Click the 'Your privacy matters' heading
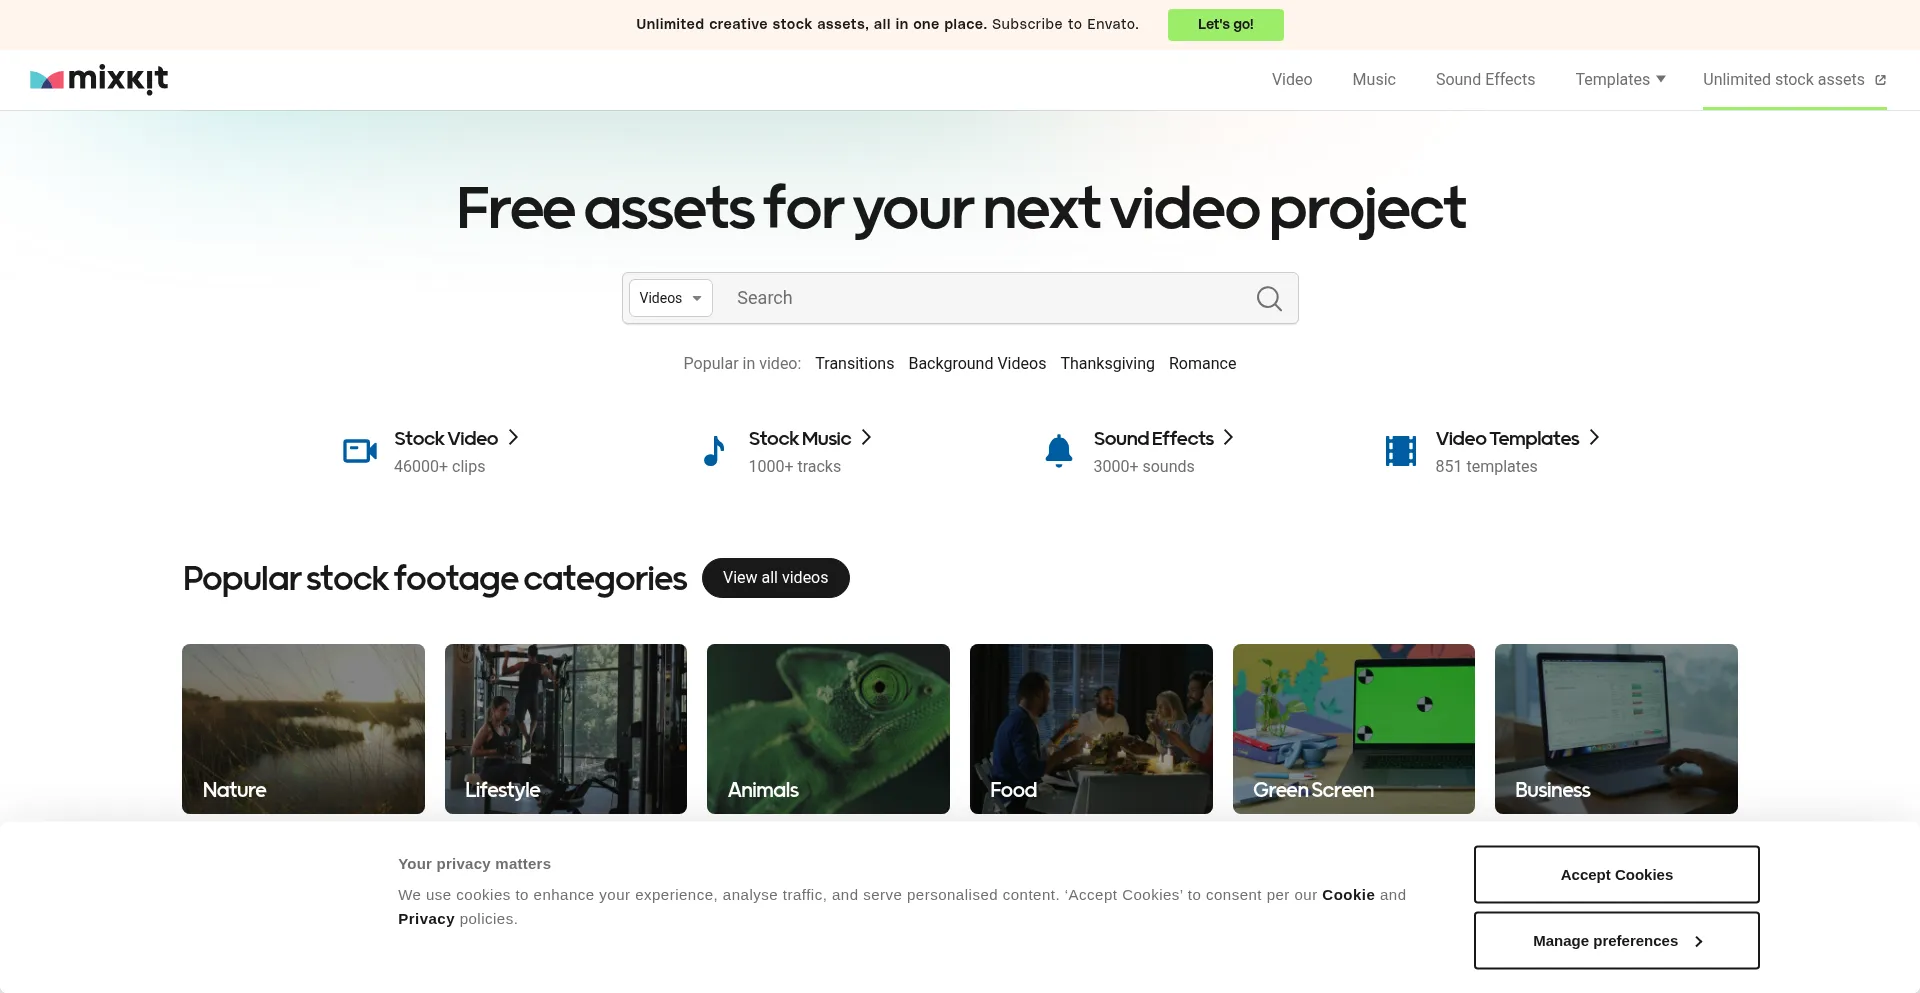Image resolution: width=1920 pixels, height=993 pixels. 474,864
